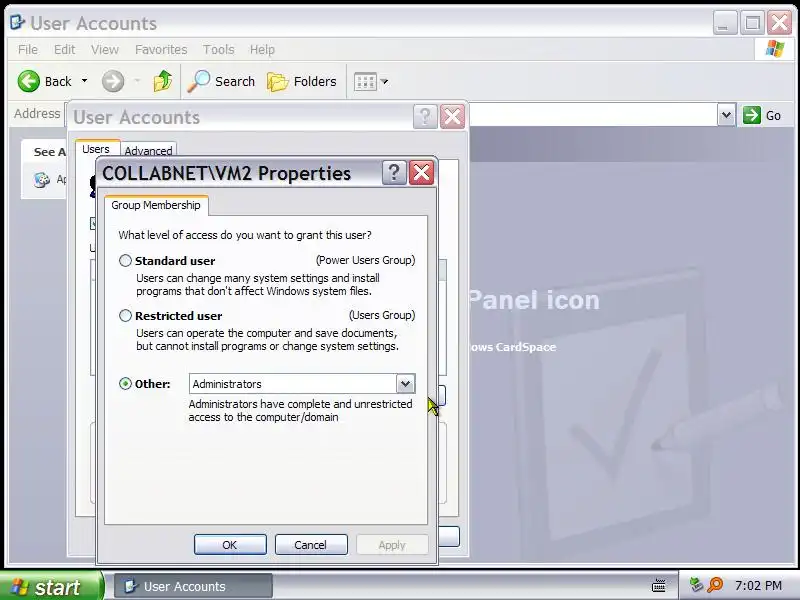This screenshot has width=800, height=600.
Task: Click the network tray icon
Action: [696, 584]
